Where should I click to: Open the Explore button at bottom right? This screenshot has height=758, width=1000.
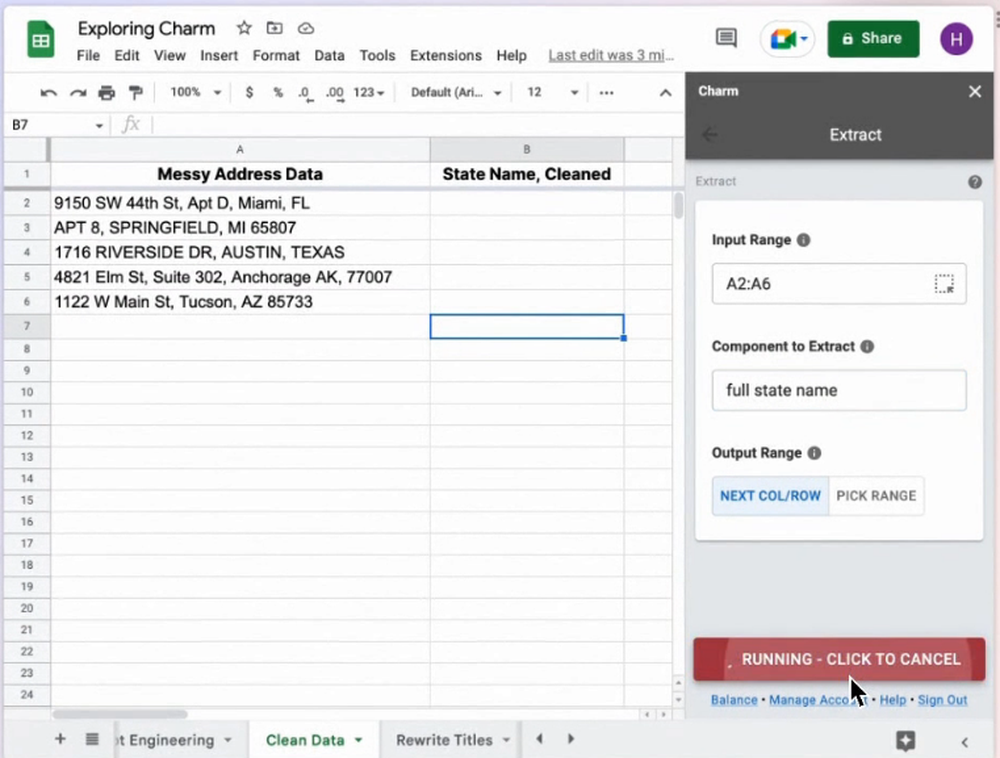[905, 741]
